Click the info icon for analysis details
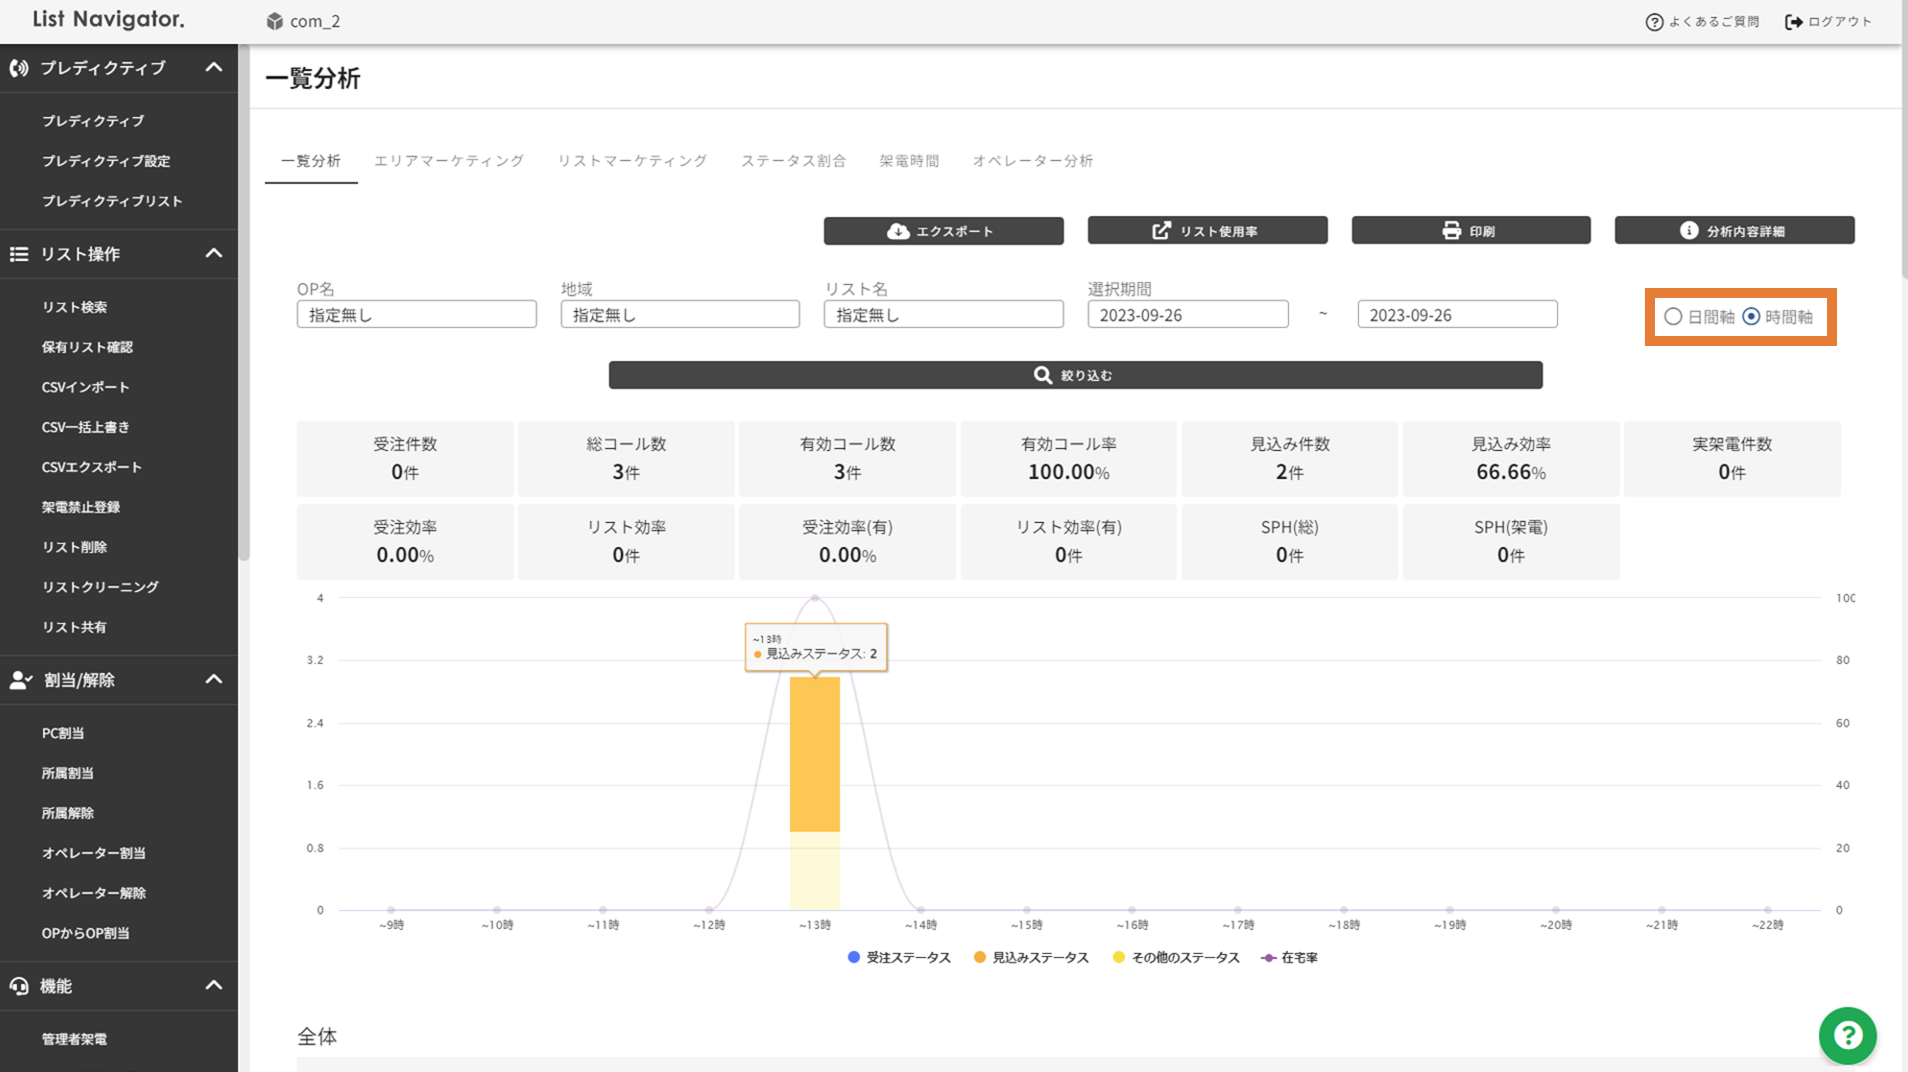 pos(1688,230)
